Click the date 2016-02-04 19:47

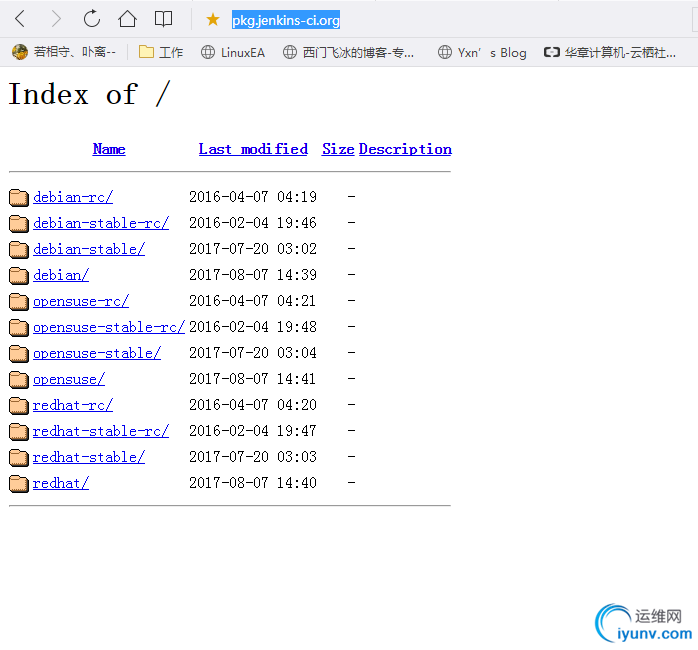253,431
